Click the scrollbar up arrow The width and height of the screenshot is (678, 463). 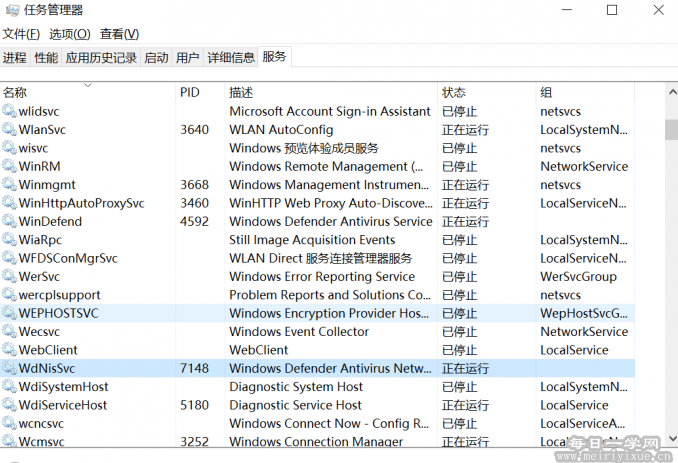pos(672,92)
